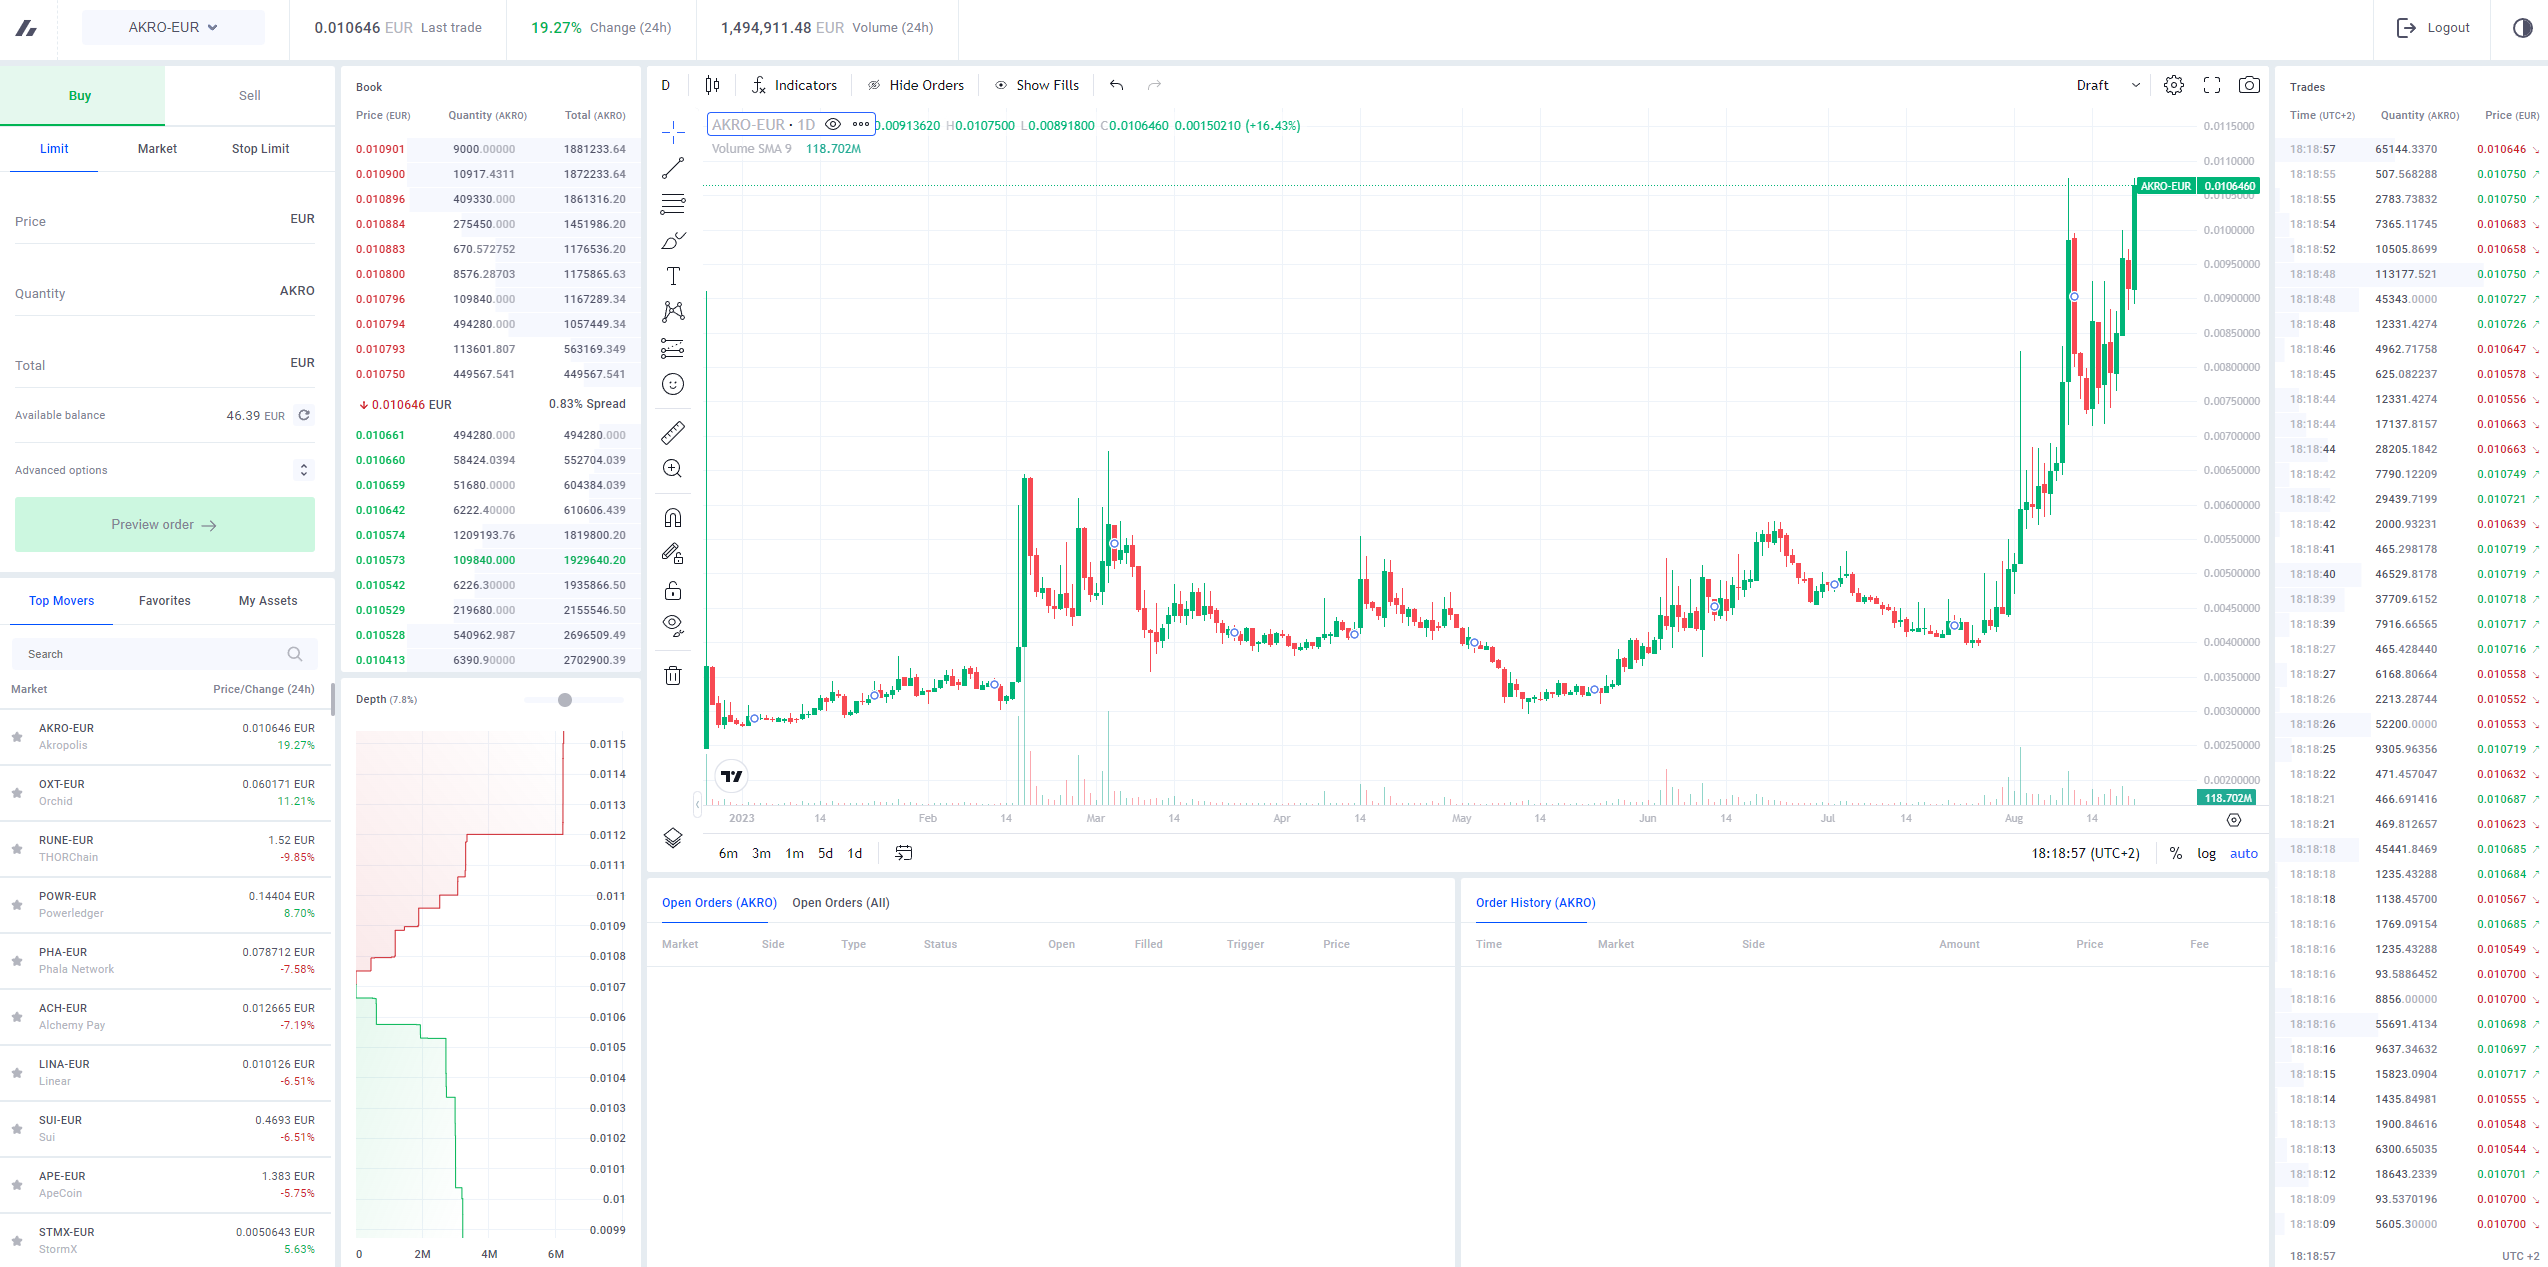
Task: Enable Magnet mode on the chart
Action: click(672, 517)
